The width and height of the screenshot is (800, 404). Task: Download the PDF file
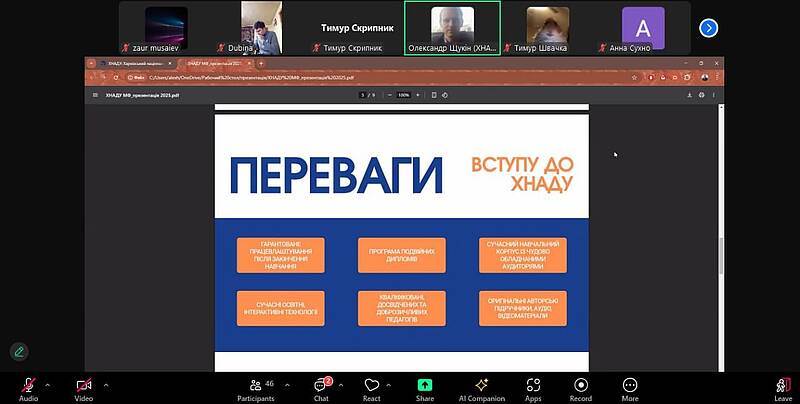pyautogui.click(x=689, y=95)
